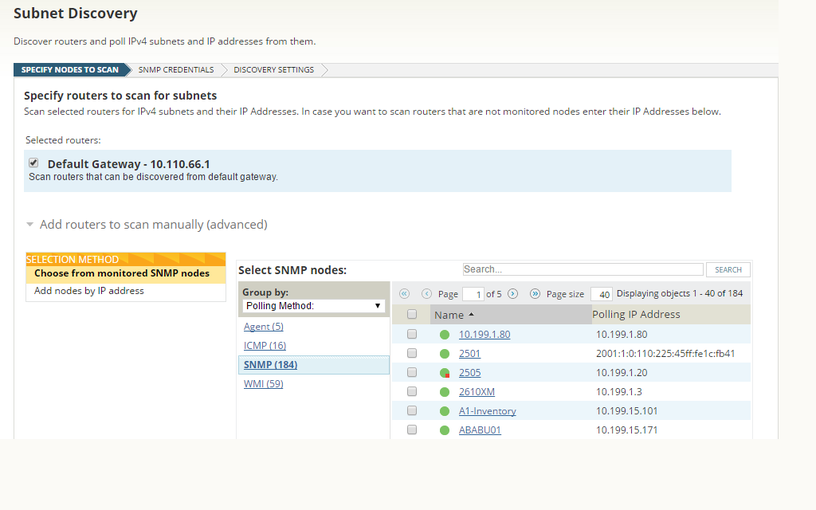The height and width of the screenshot is (510, 816).
Task: Click the status icon of node 2610XM
Action: tap(444, 392)
